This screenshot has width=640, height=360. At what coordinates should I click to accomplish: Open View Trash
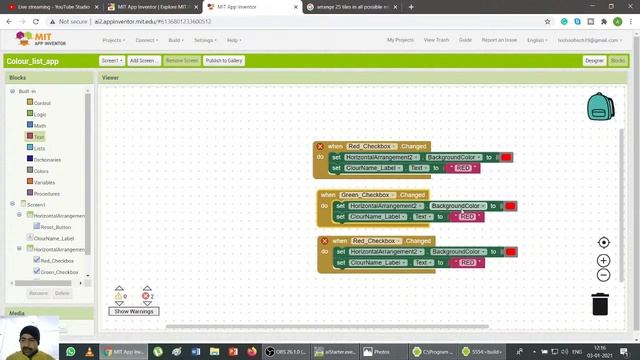pyautogui.click(x=436, y=40)
